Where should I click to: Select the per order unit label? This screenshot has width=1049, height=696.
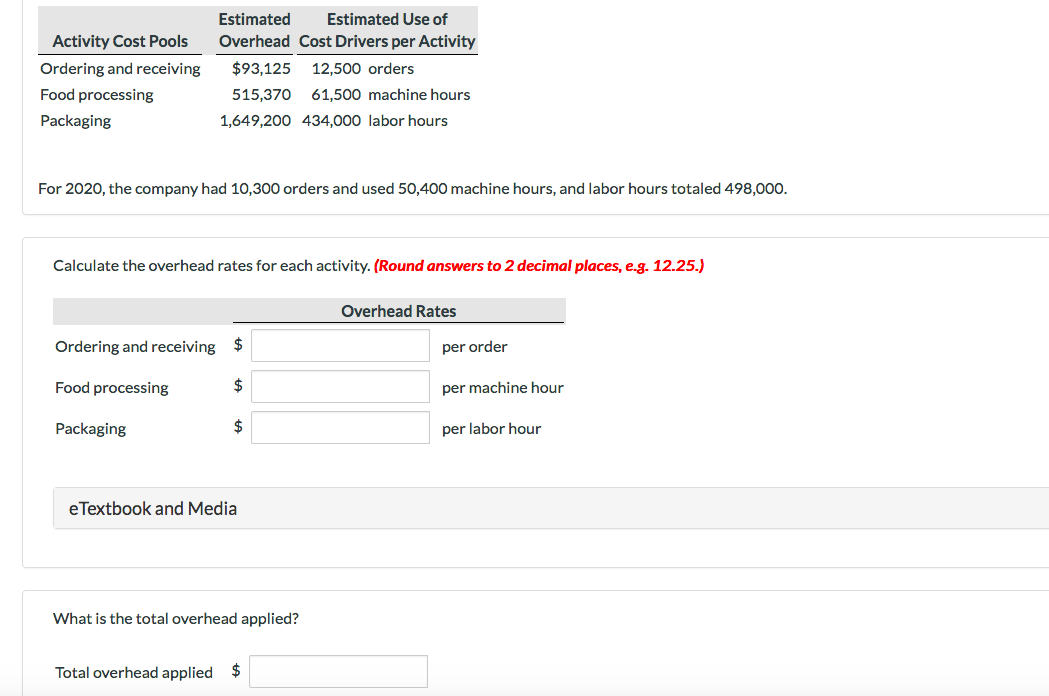point(474,346)
